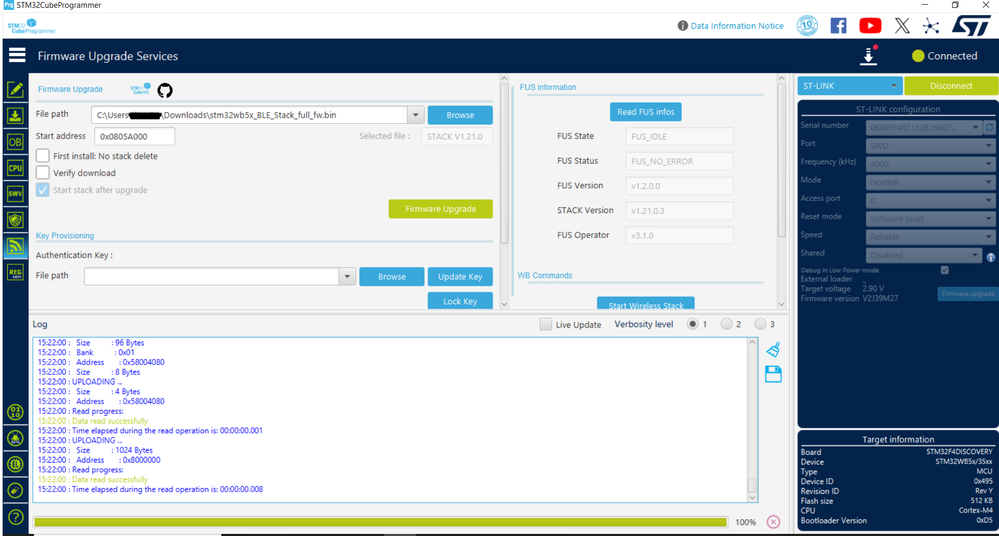Click the 100% green progress bar
This screenshot has width=999, height=536.
click(380, 522)
